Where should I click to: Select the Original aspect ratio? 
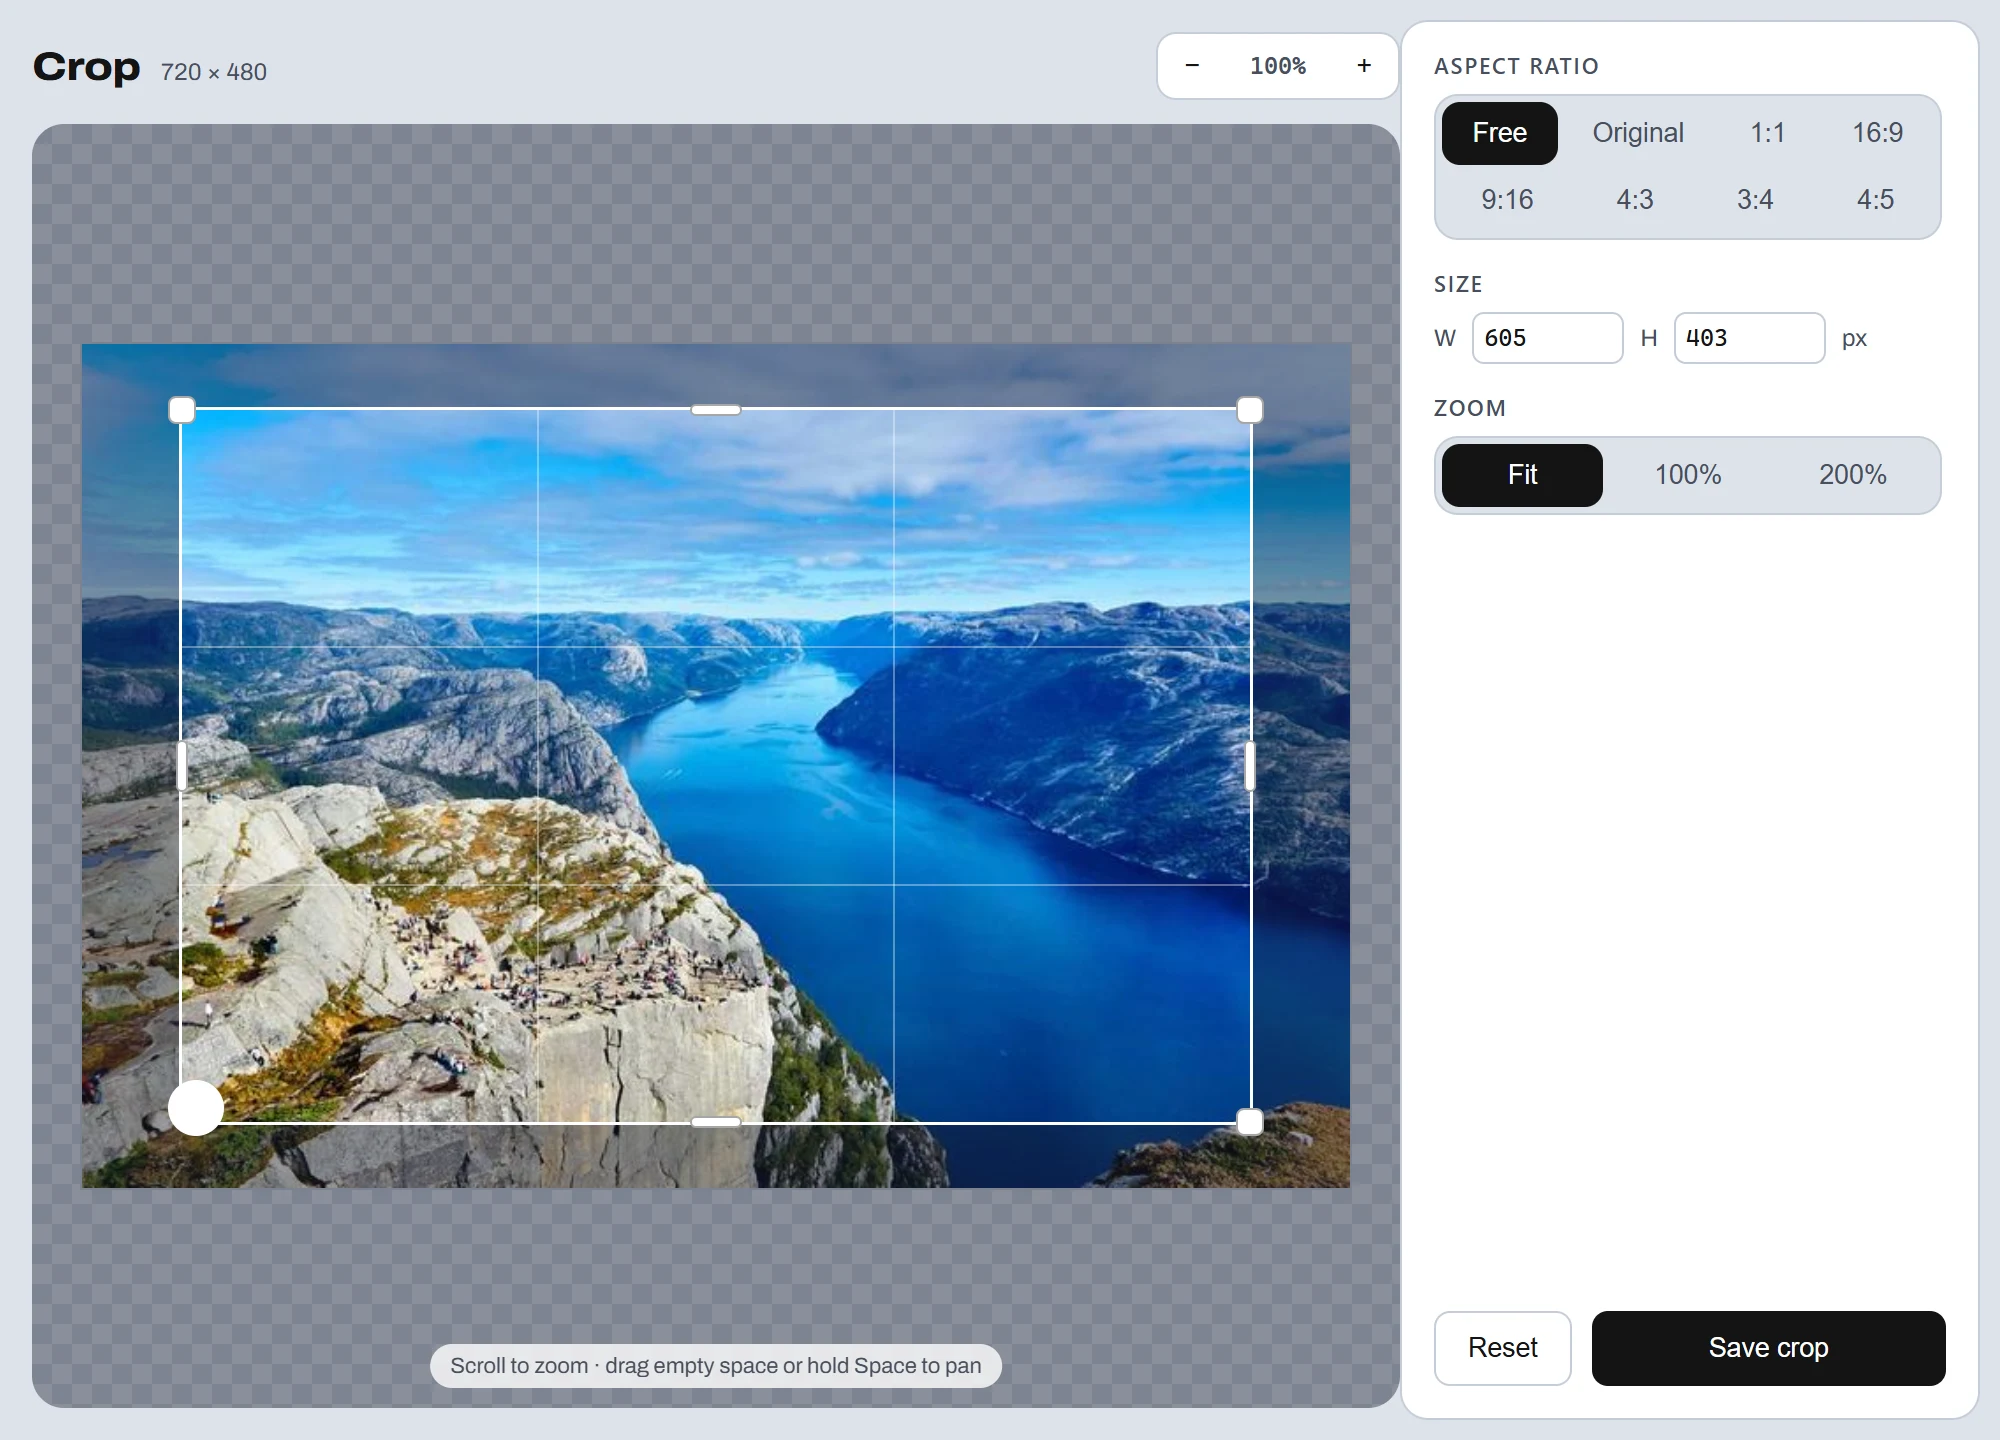click(x=1638, y=133)
